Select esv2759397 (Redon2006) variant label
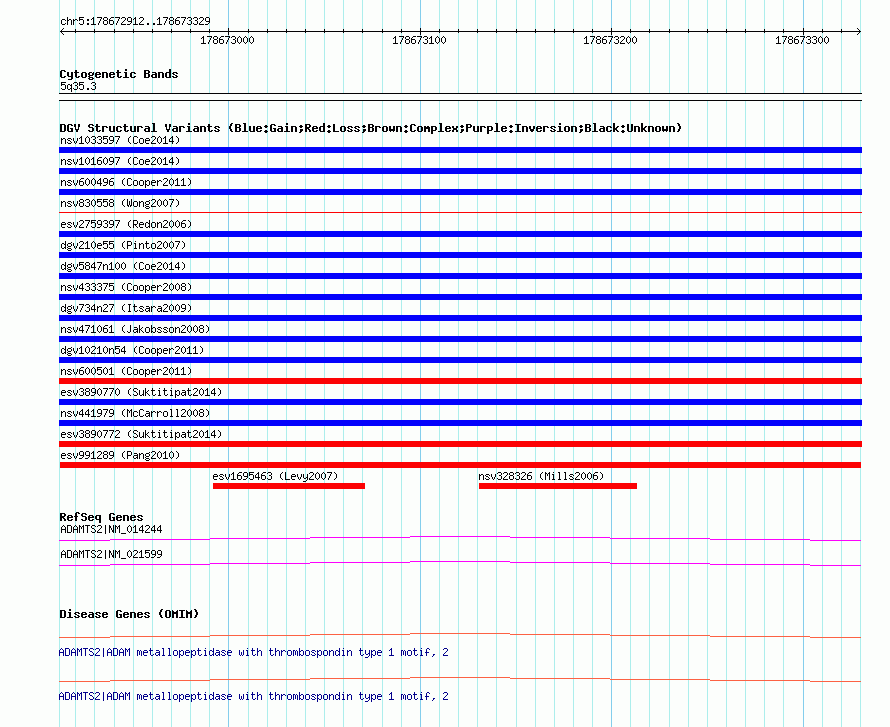This screenshot has width=890, height=727. tap(126, 224)
